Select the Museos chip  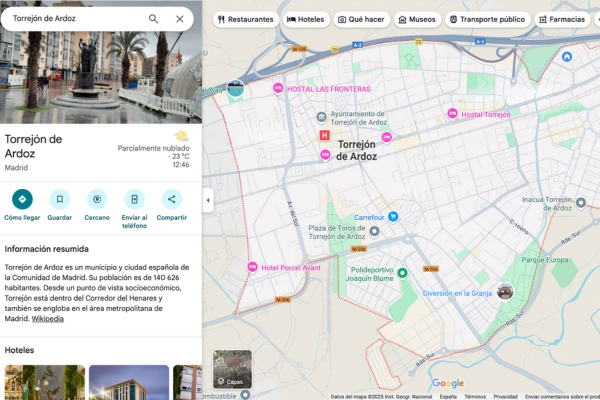click(417, 19)
